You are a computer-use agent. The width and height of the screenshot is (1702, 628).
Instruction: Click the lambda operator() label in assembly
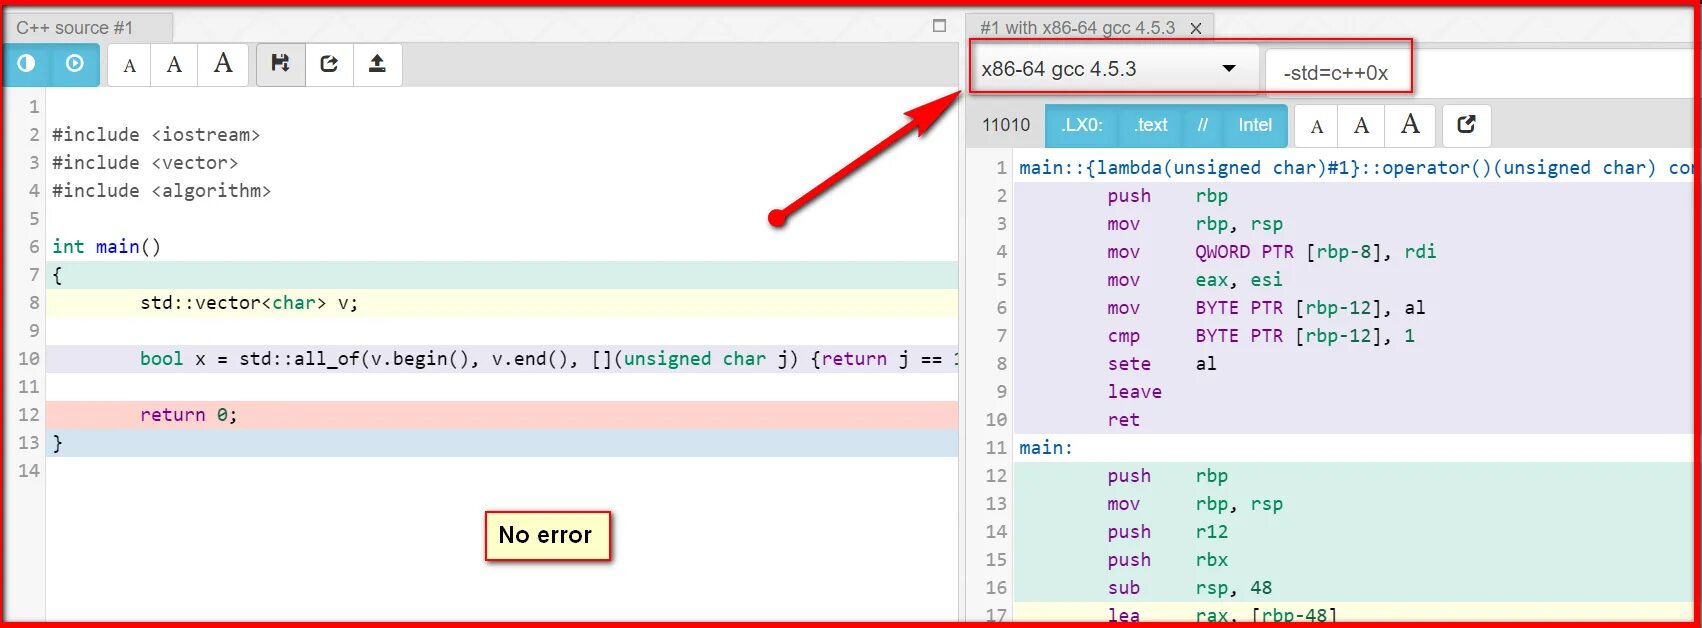point(1355,168)
